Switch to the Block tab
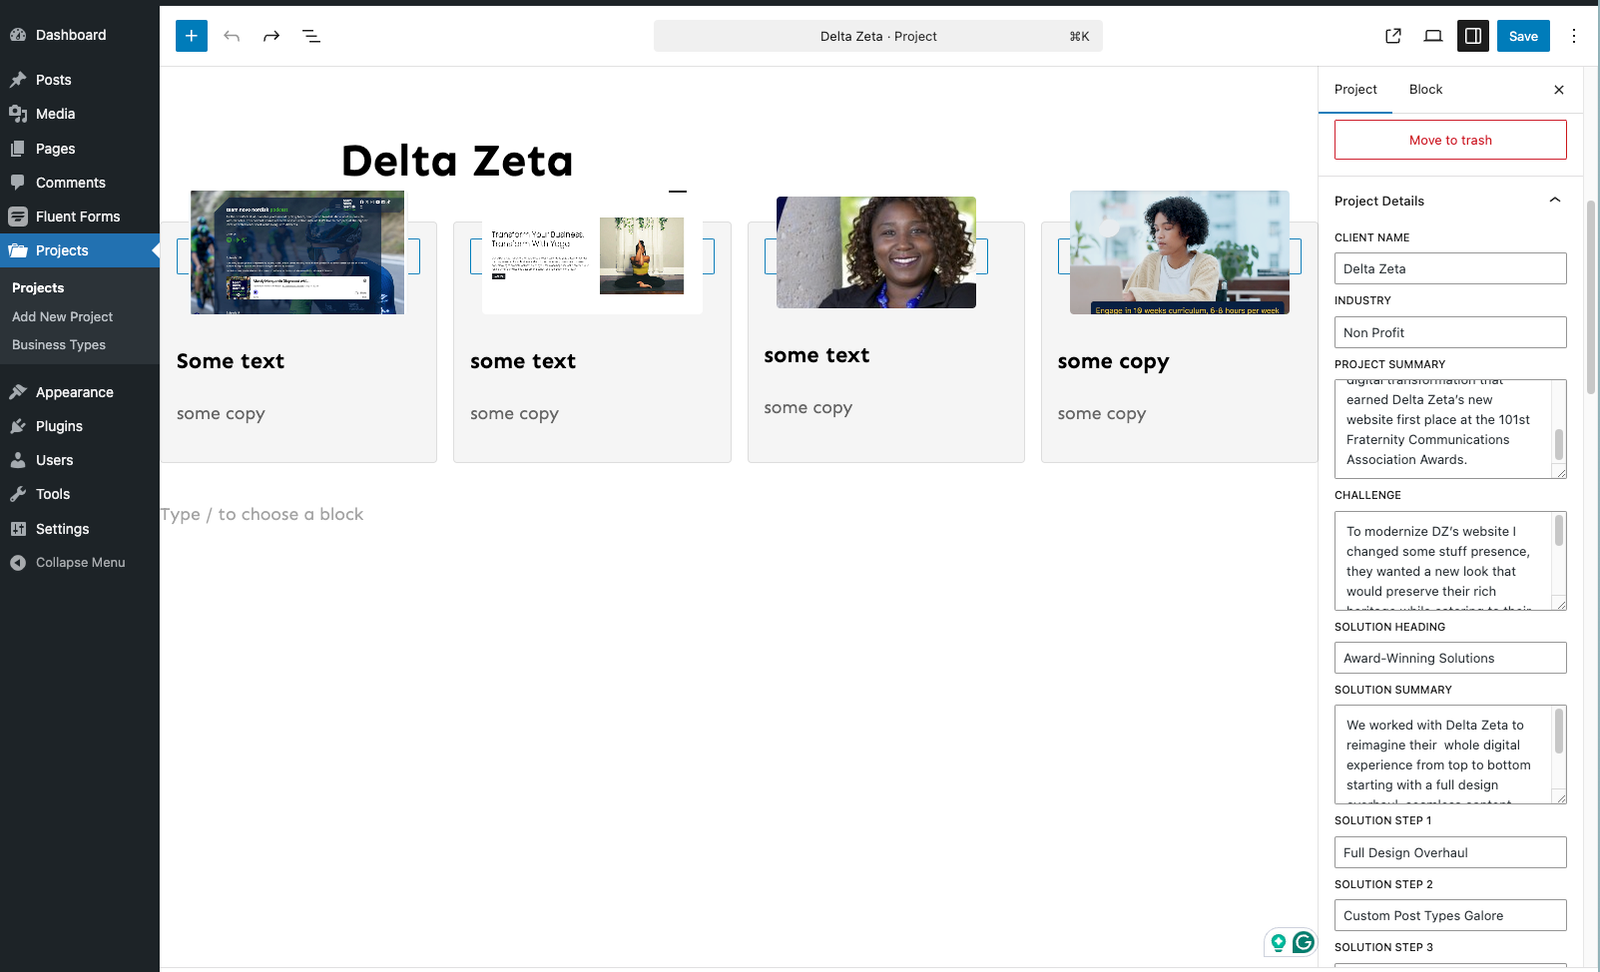 pos(1425,89)
